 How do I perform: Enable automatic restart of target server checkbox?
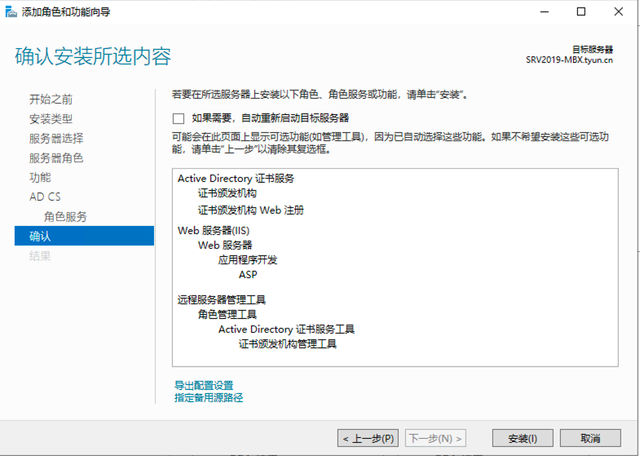coord(178,118)
